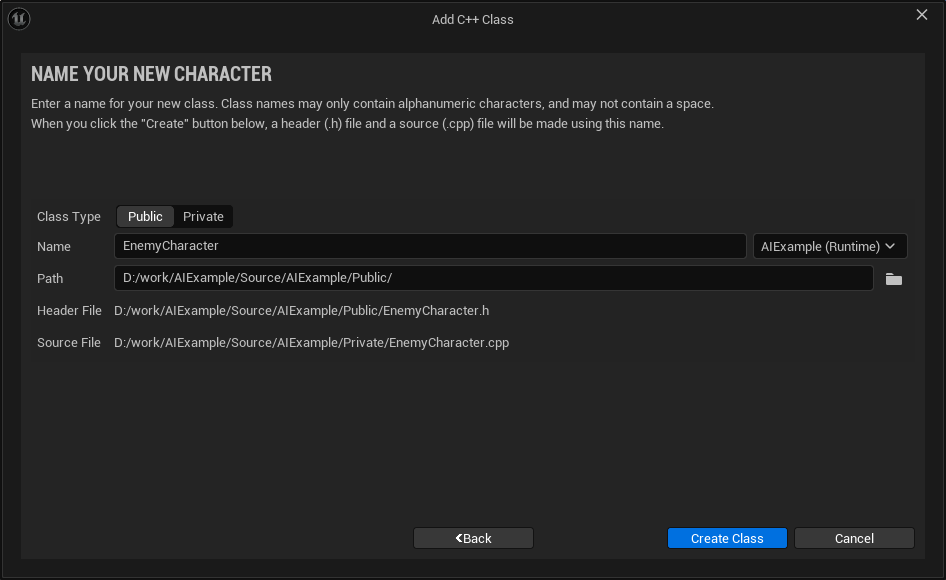The height and width of the screenshot is (580, 946).
Task: Close the Add C++ Class dialog
Action: tap(921, 14)
